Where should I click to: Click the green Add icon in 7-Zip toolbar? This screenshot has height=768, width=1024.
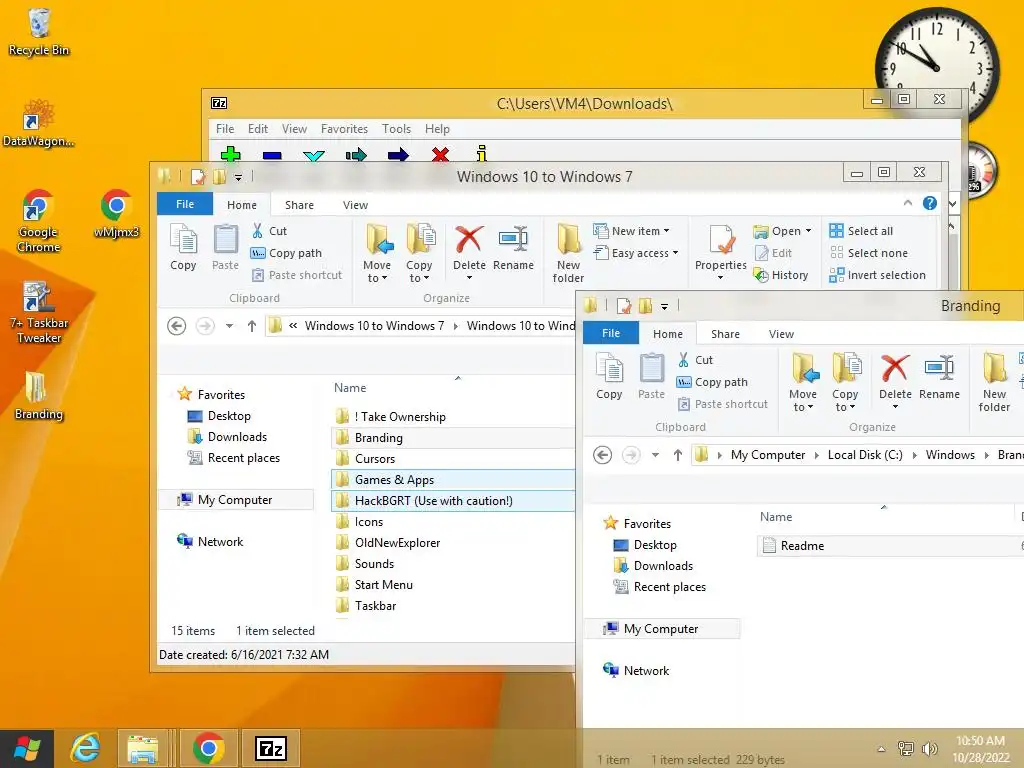point(231,154)
